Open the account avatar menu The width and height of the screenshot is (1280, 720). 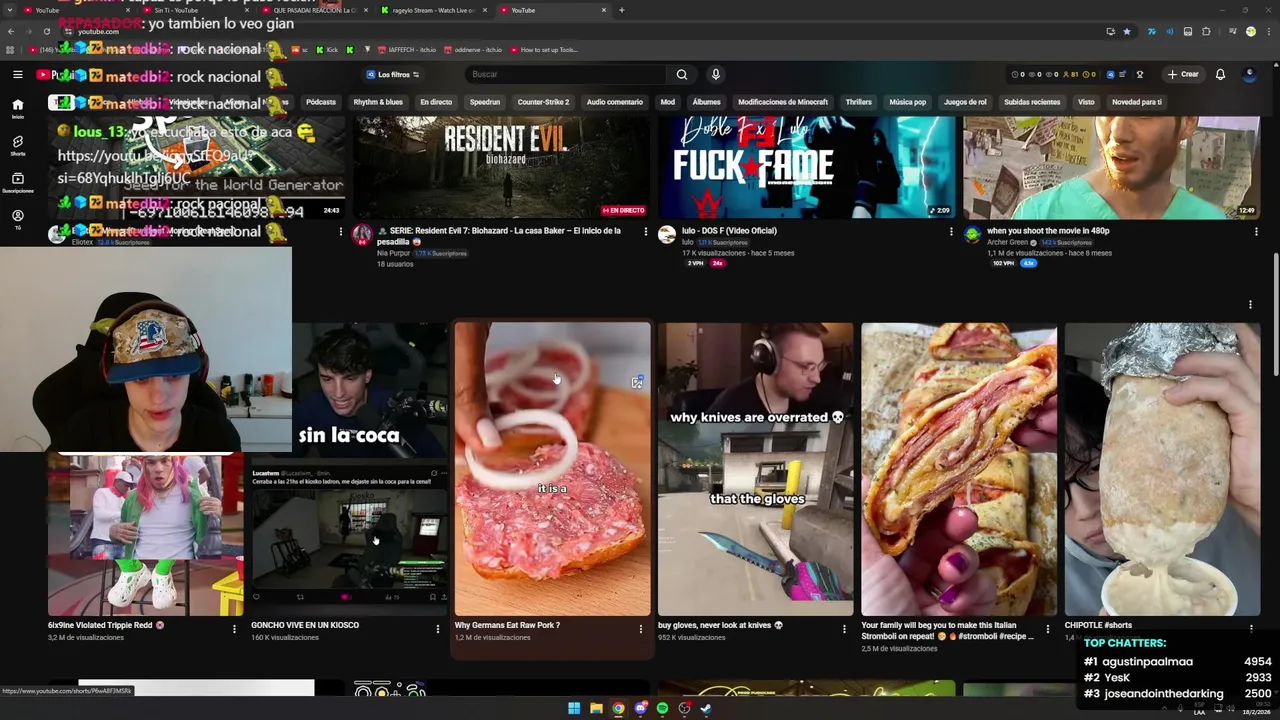(x=1249, y=74)
